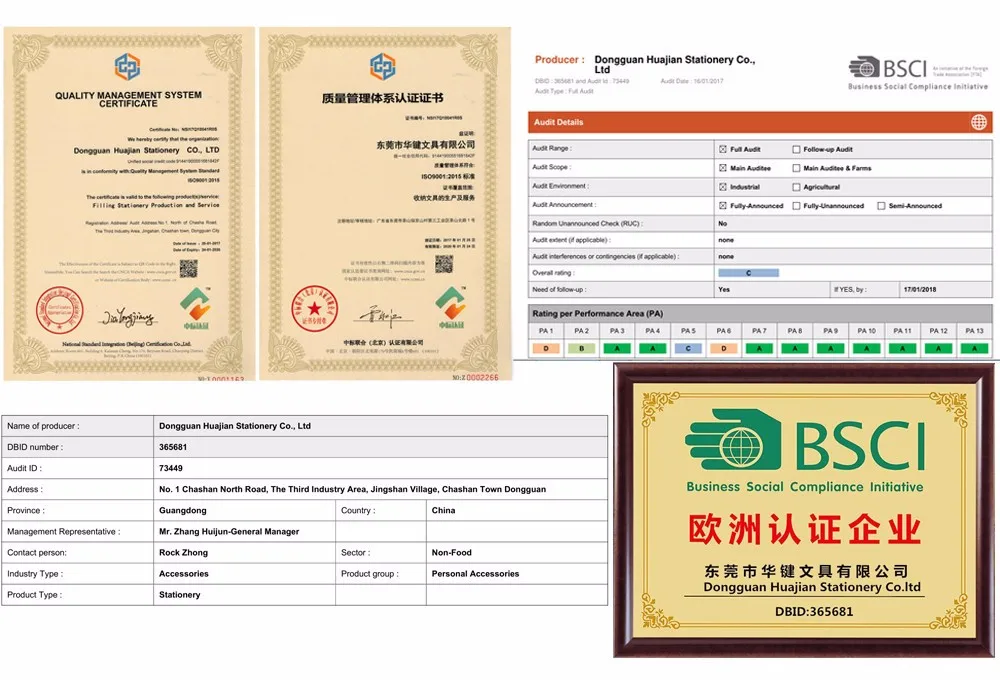Click the DBID:365681 text on the plaque
This screenshot has width=1000, height=680.
click(814, 611)
